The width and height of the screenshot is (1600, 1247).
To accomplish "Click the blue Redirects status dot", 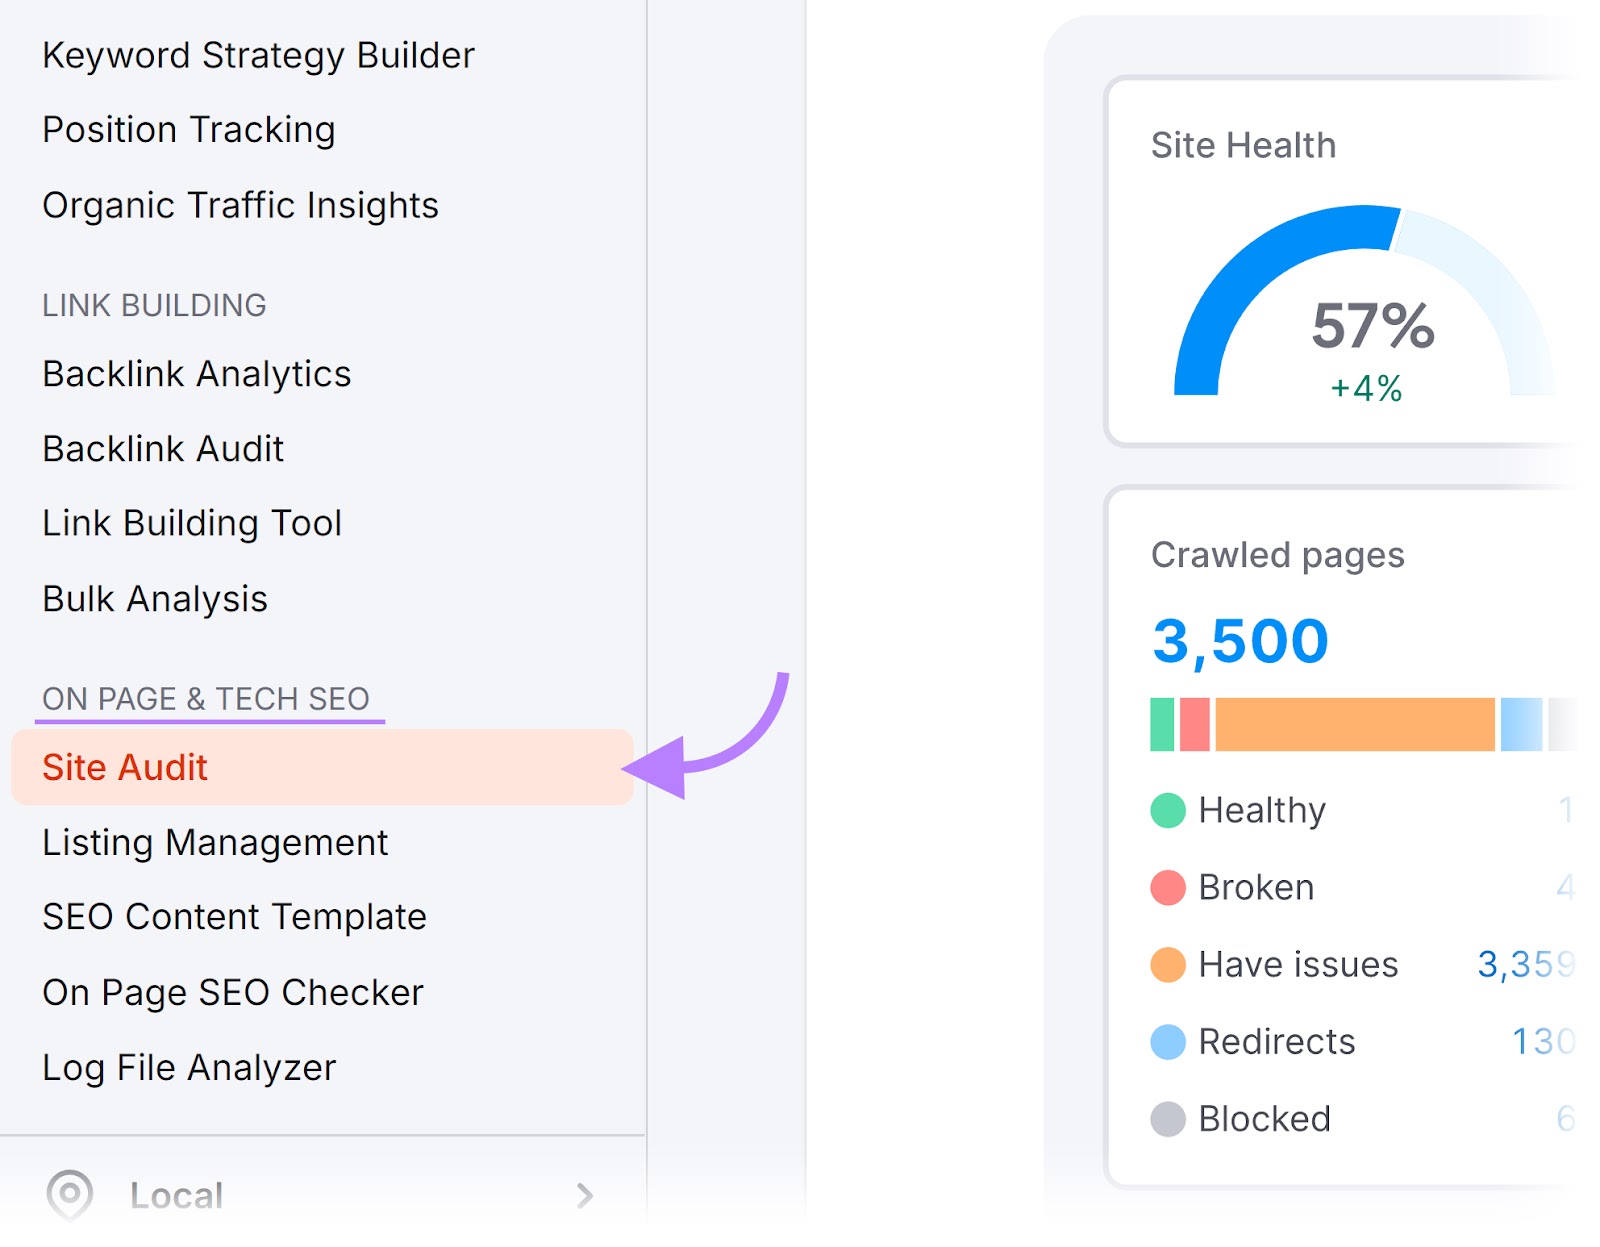I will click(1168, 1041).
